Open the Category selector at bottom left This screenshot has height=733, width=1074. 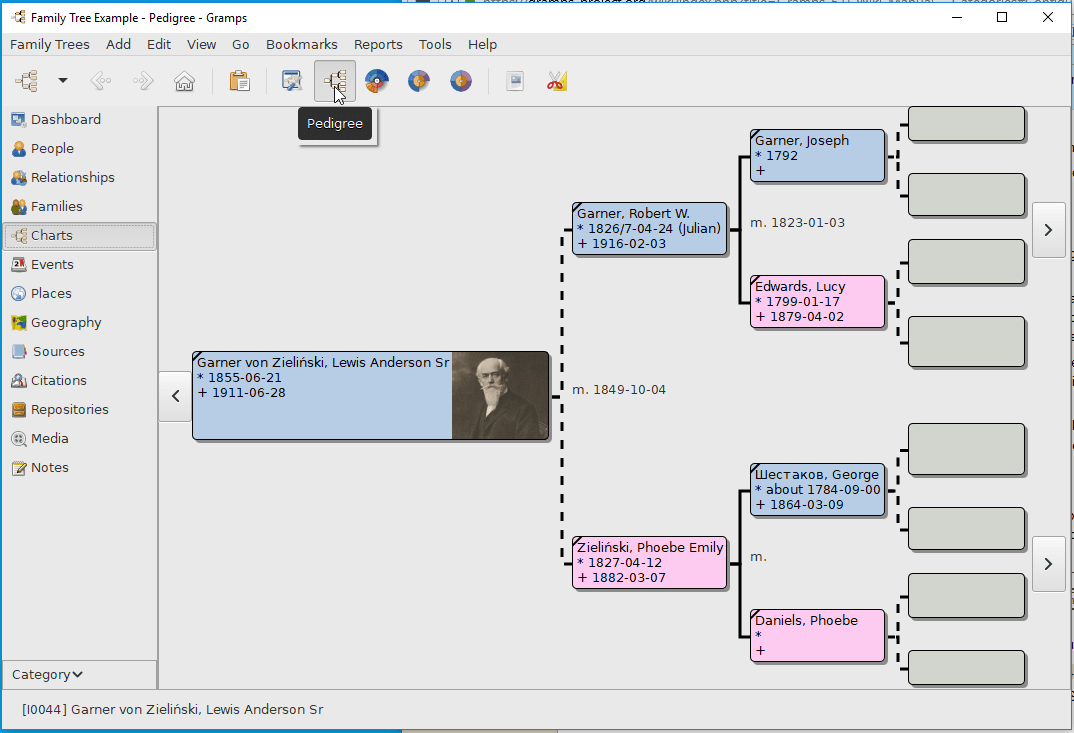(45, 674)
